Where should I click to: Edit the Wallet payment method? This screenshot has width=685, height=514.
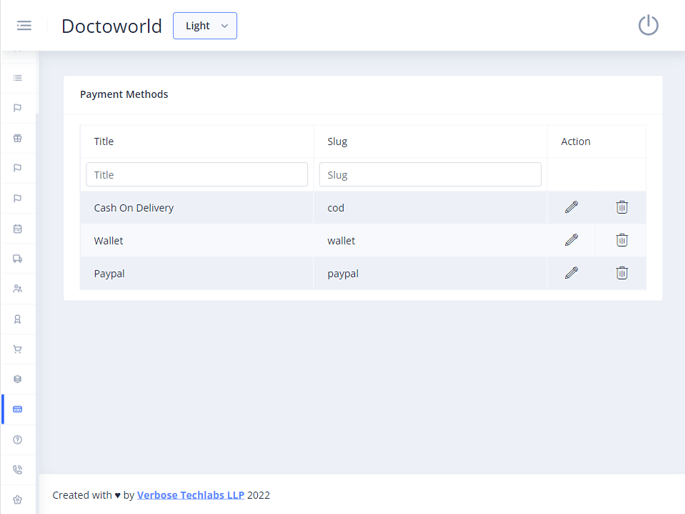(571, 240)
